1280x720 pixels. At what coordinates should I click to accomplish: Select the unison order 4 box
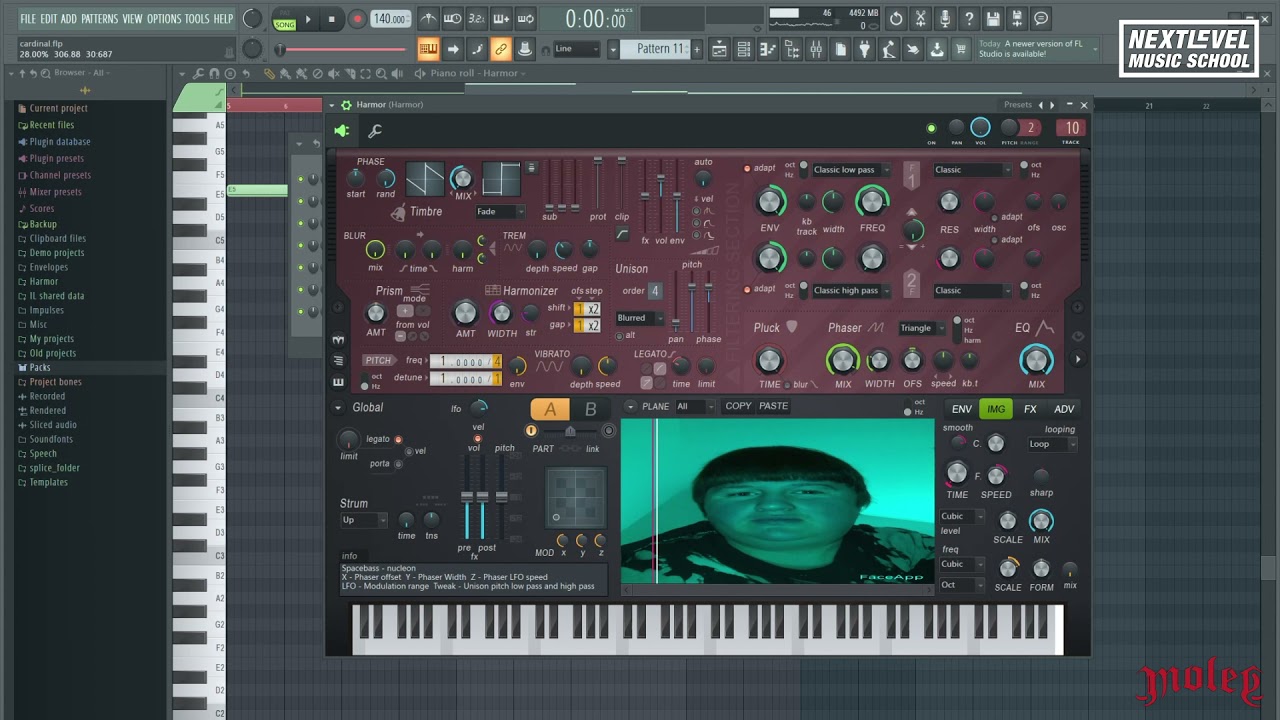click(655, 291)
